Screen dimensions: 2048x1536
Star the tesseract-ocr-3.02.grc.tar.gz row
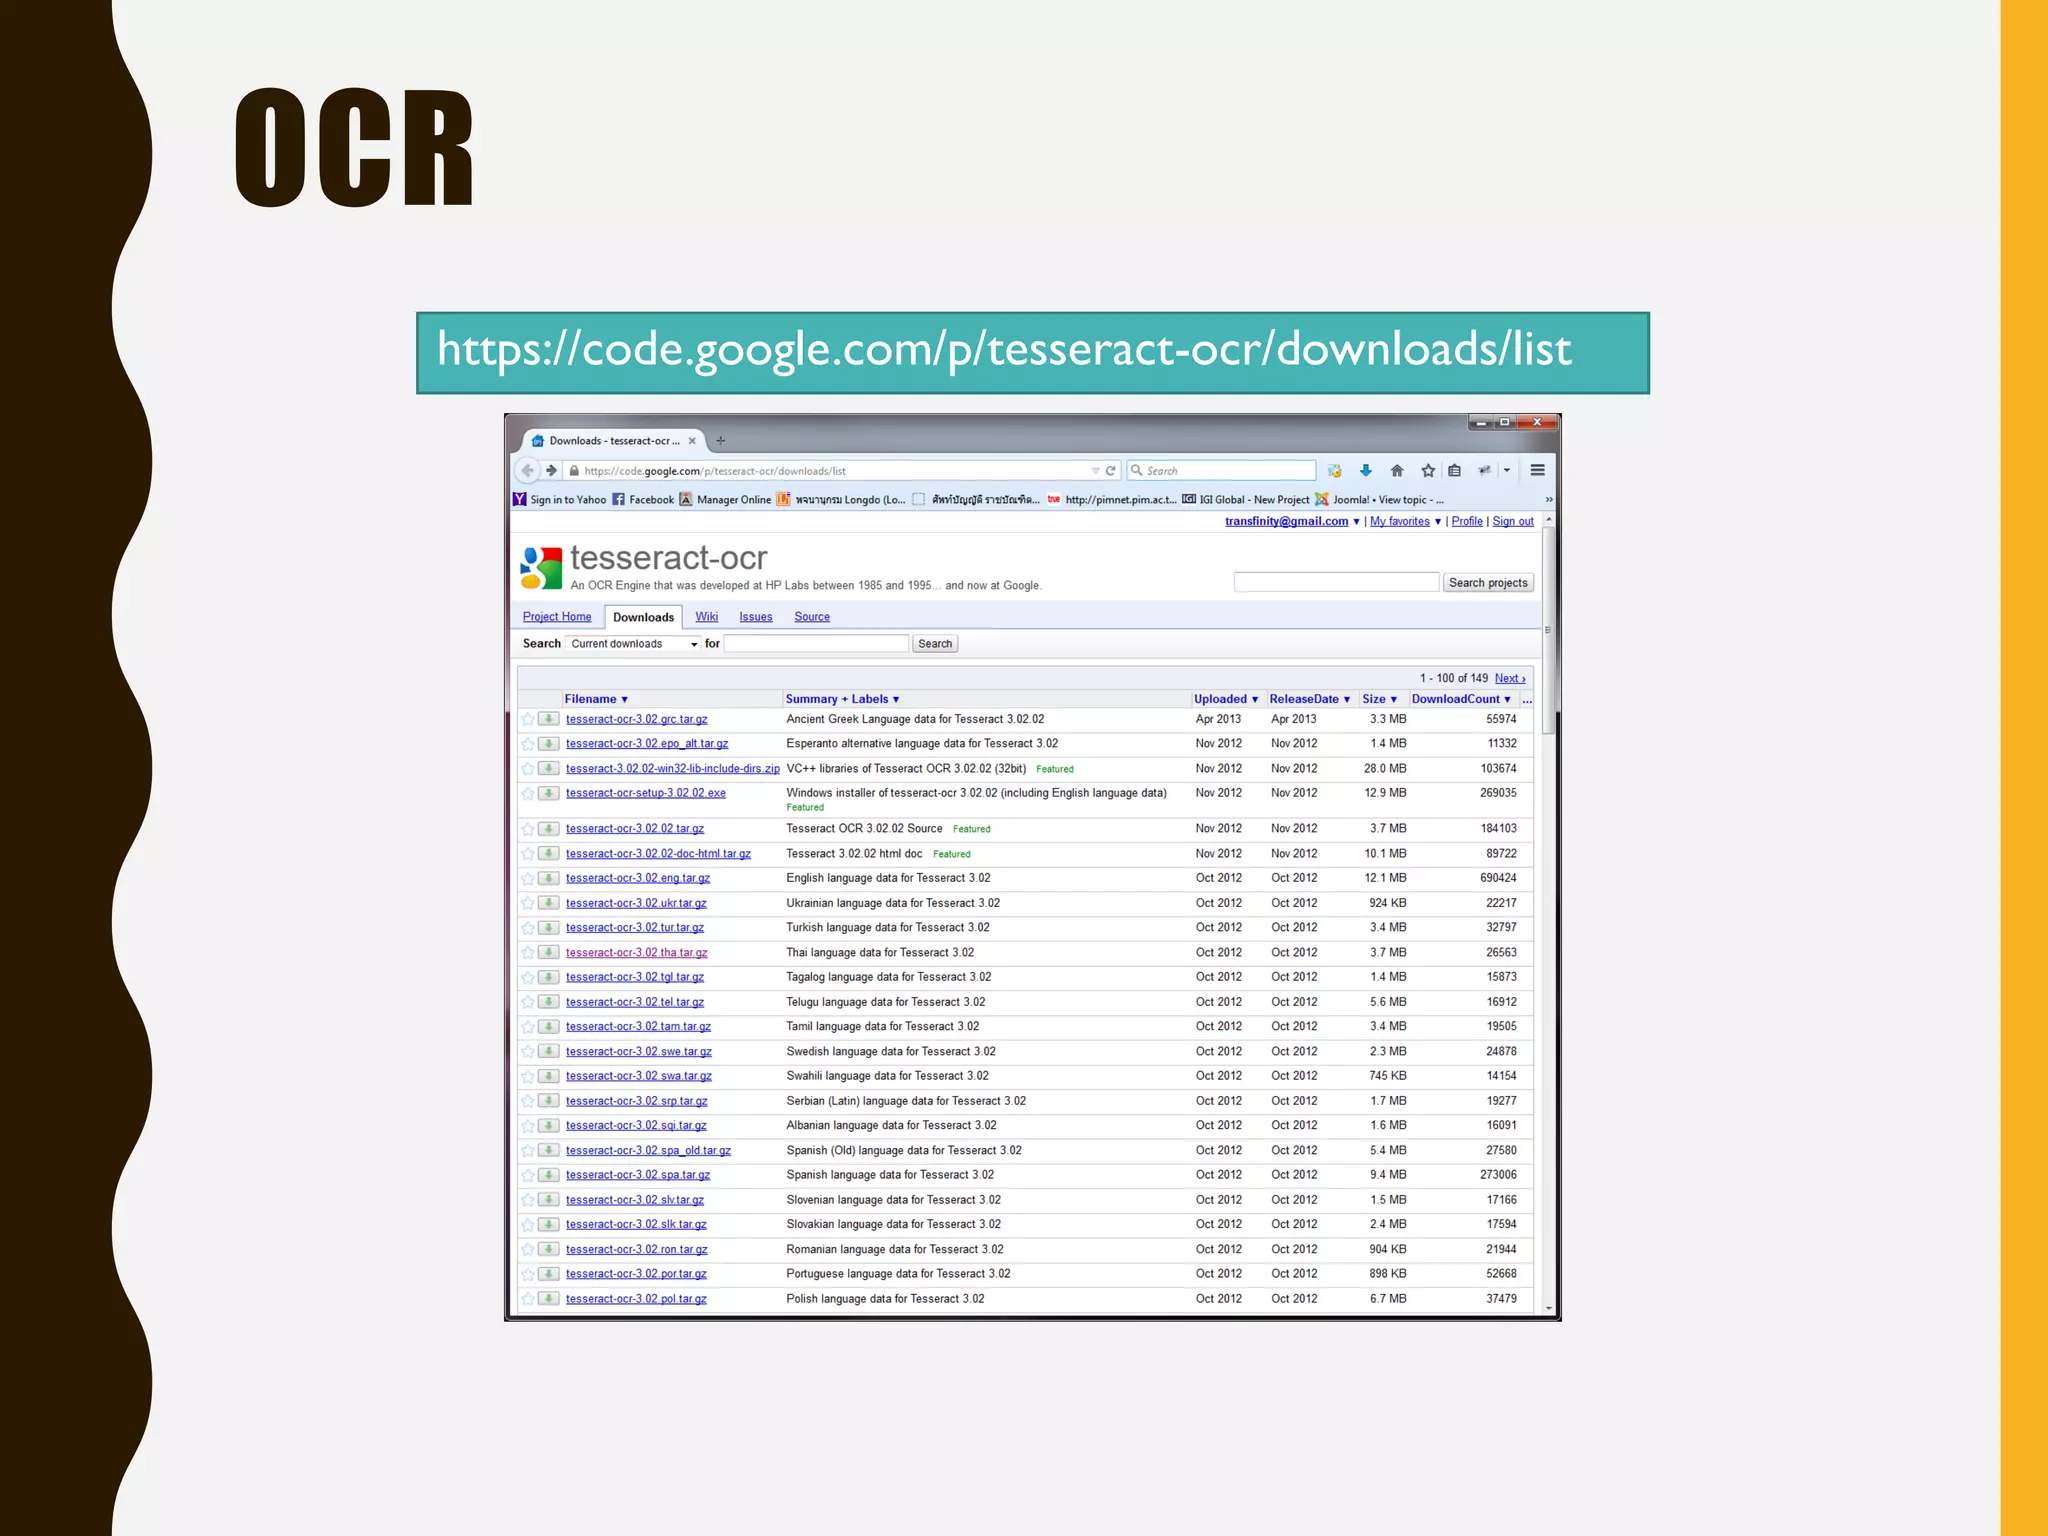click(x=528, y=719)
